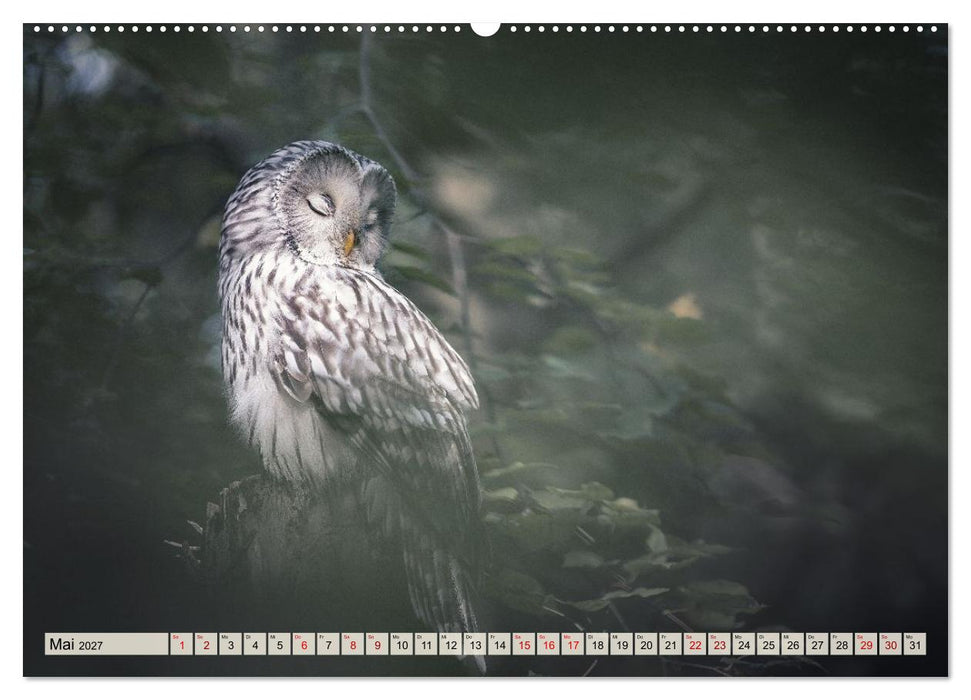This screenshot has height=700, width=971.
Task: Select day 24 in the date row
Action: coord(744,644)
